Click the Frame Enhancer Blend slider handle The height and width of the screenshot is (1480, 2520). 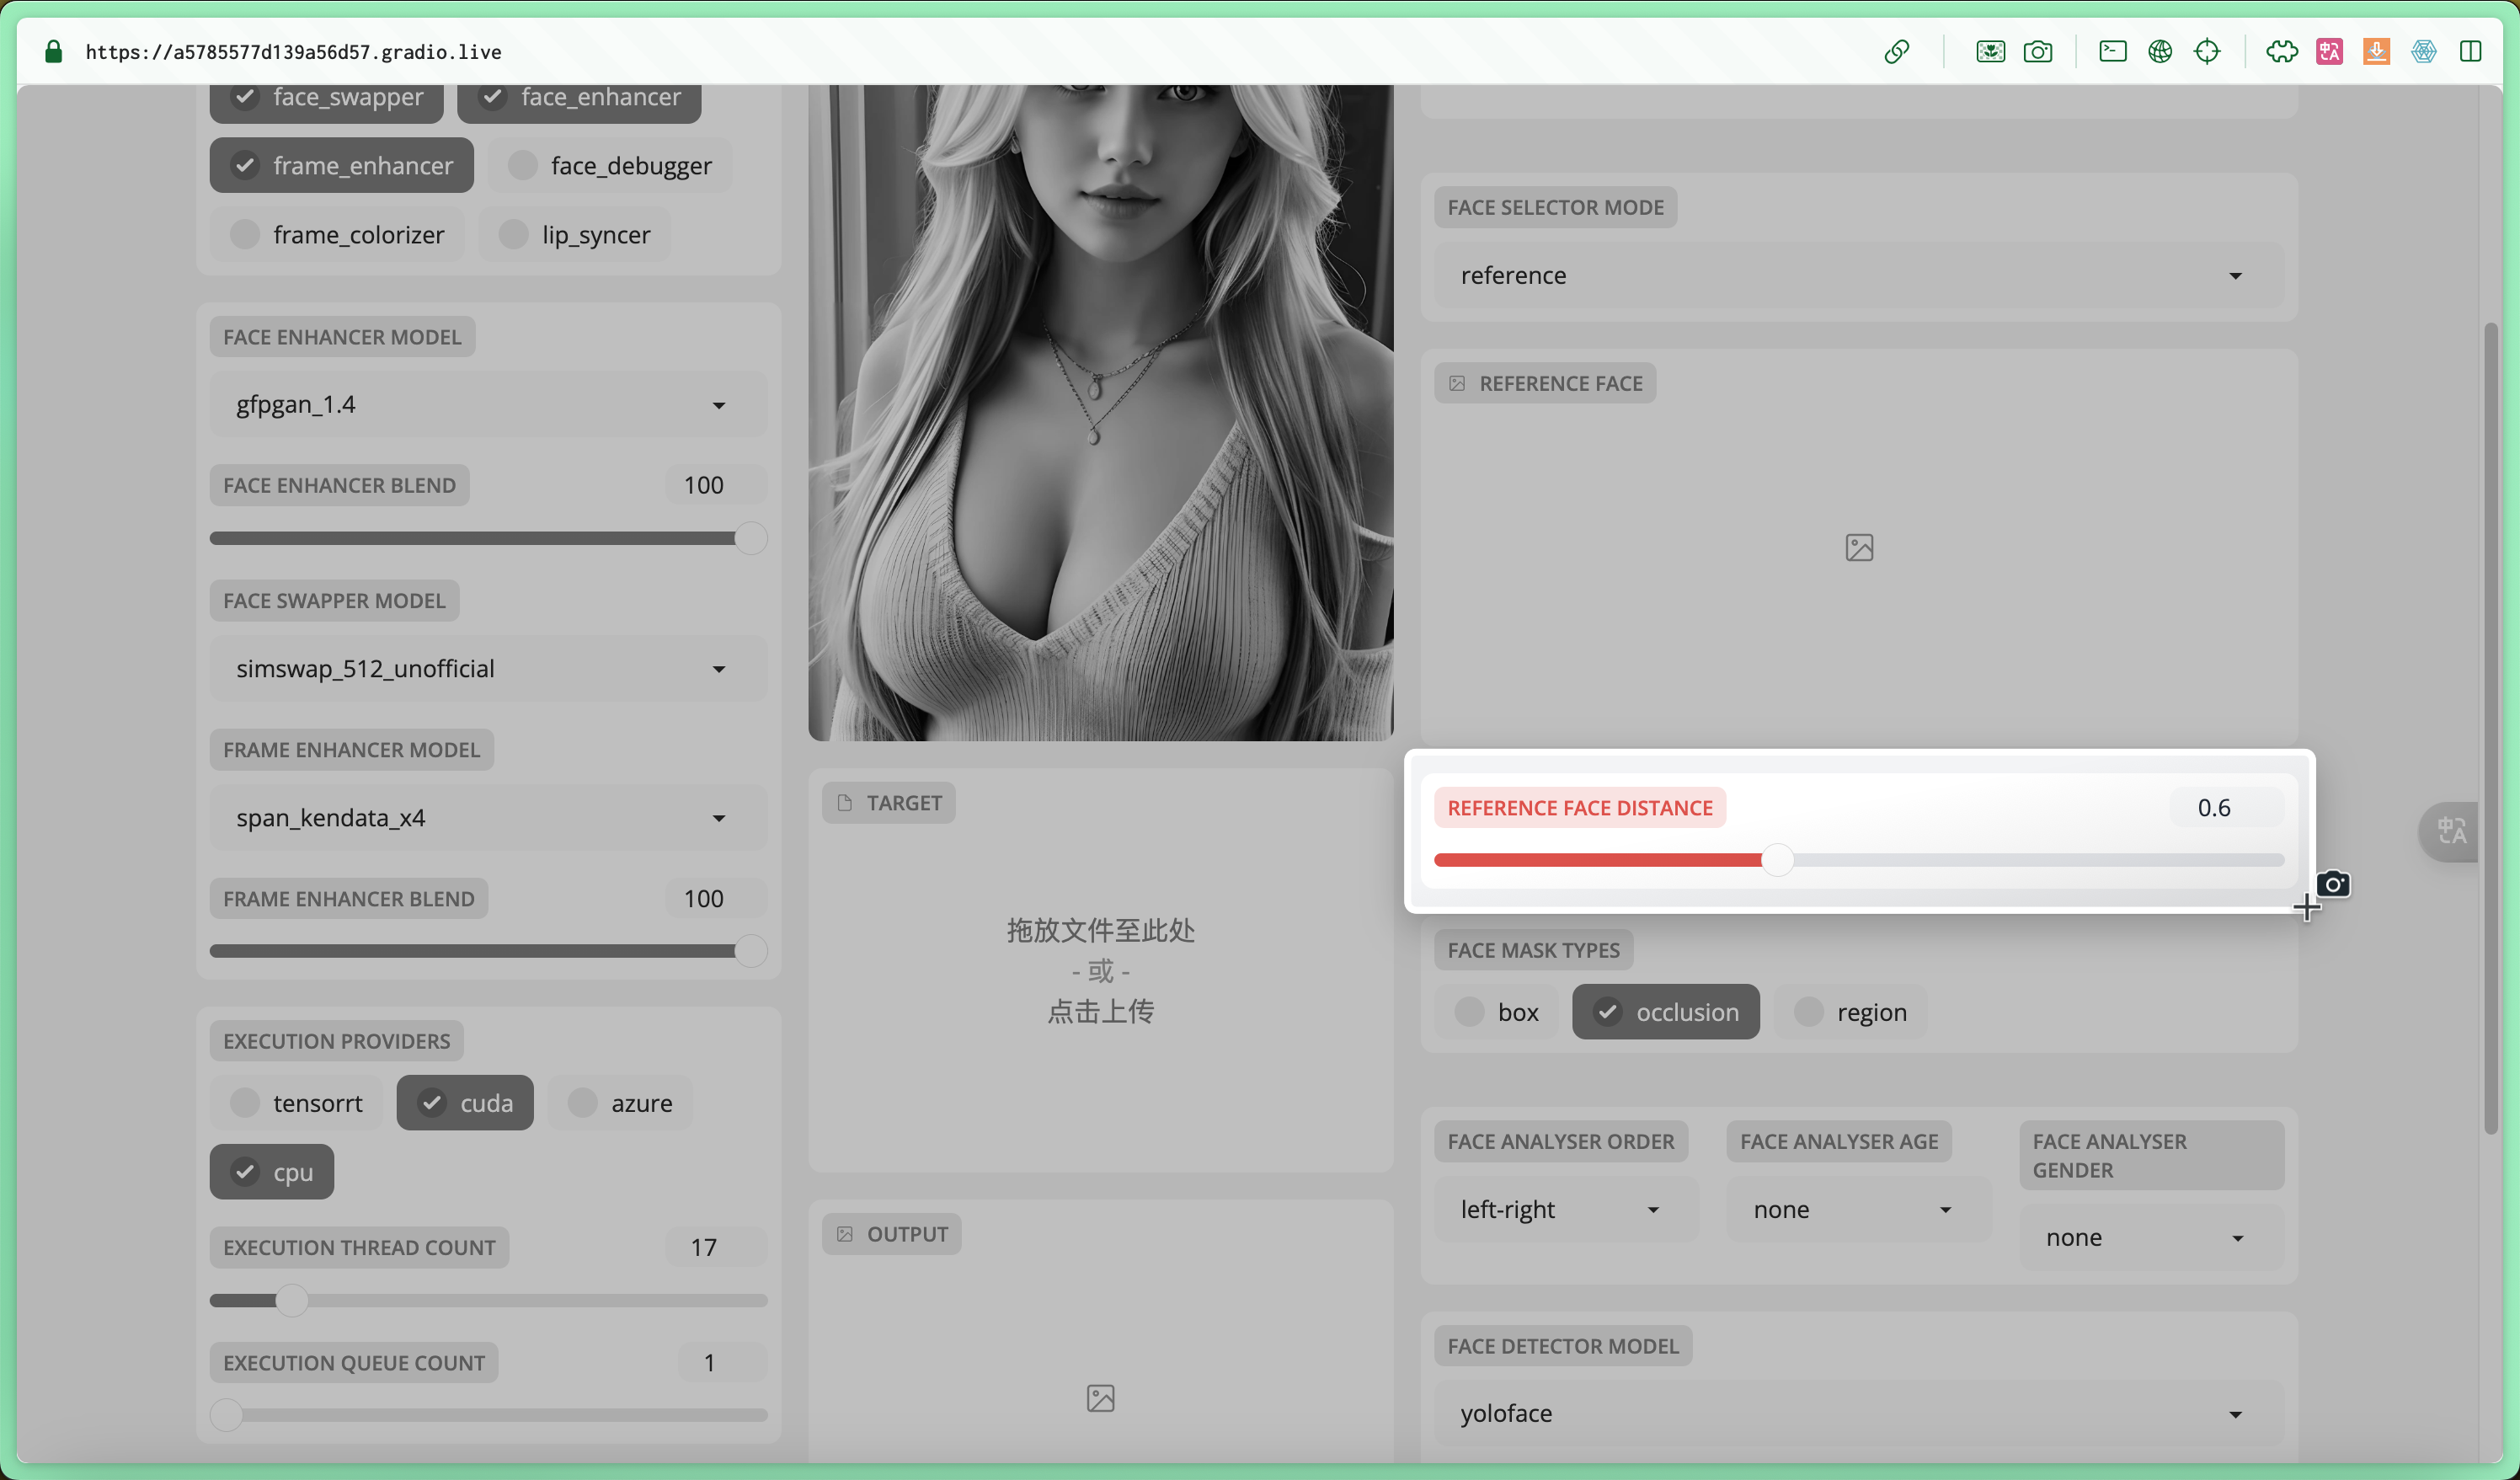click(x=751, y=951)
